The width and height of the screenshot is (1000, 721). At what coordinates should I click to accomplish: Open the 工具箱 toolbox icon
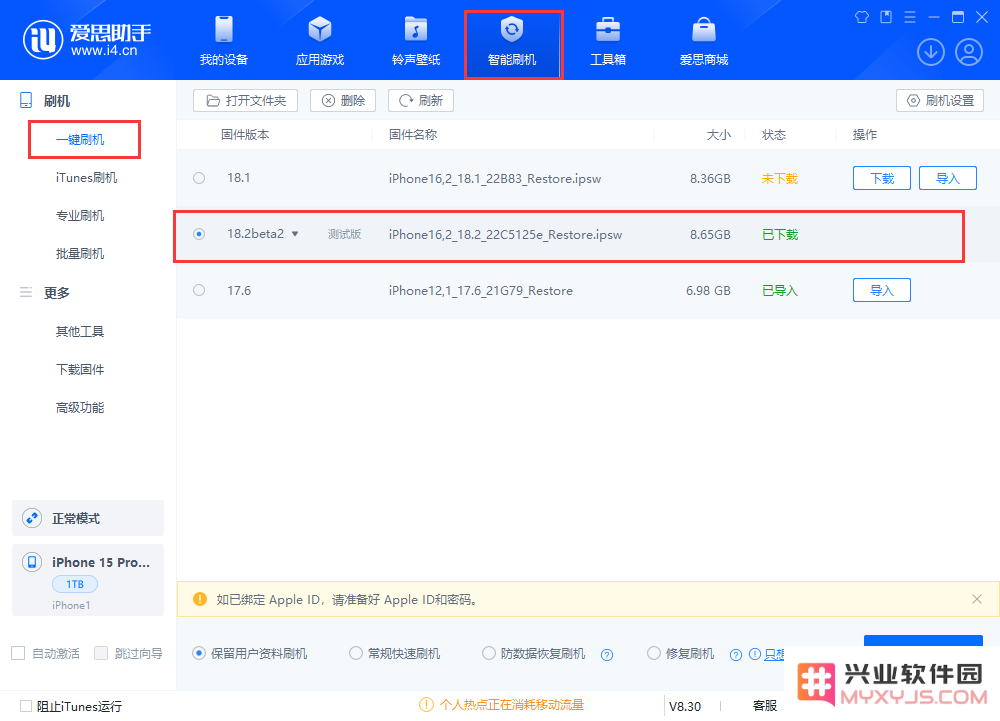click(608, 30)
